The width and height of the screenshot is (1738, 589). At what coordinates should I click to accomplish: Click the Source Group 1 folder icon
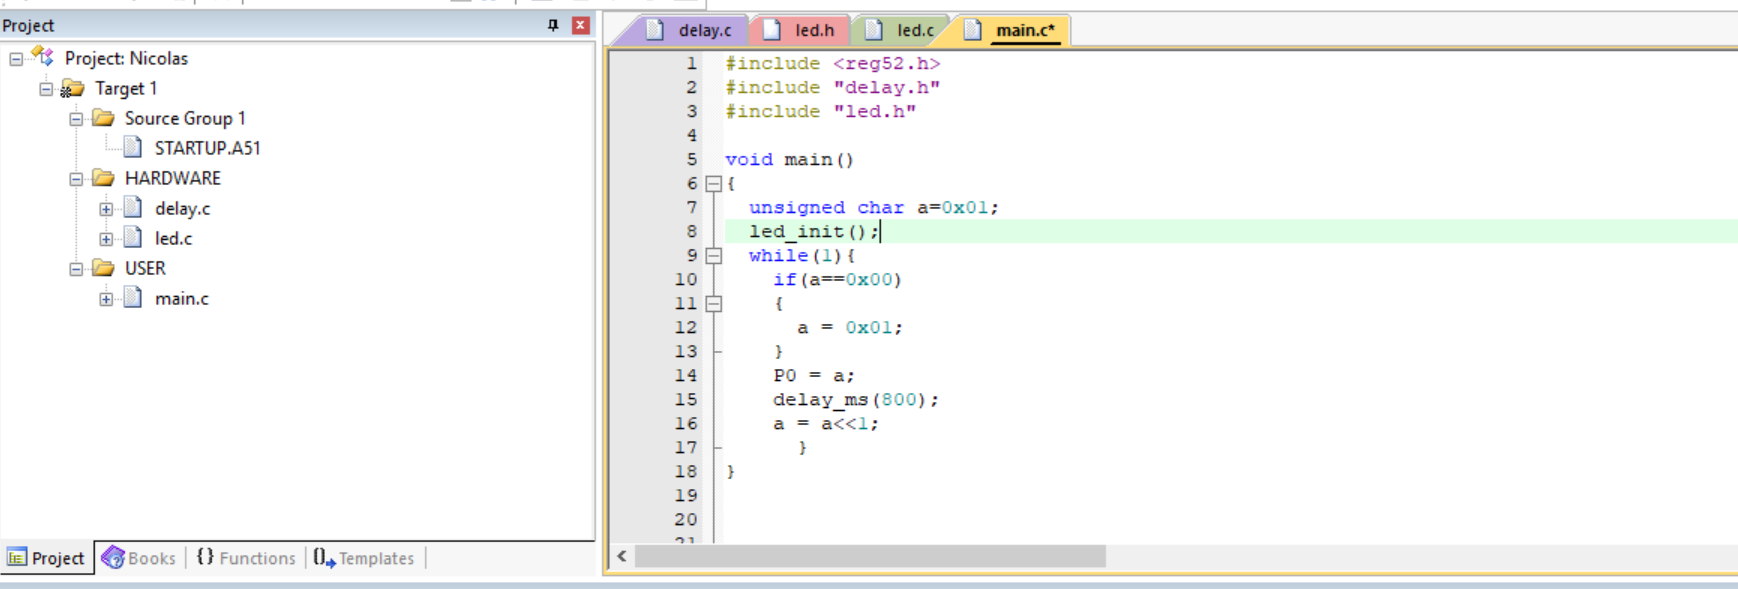(x=103, y=118)
